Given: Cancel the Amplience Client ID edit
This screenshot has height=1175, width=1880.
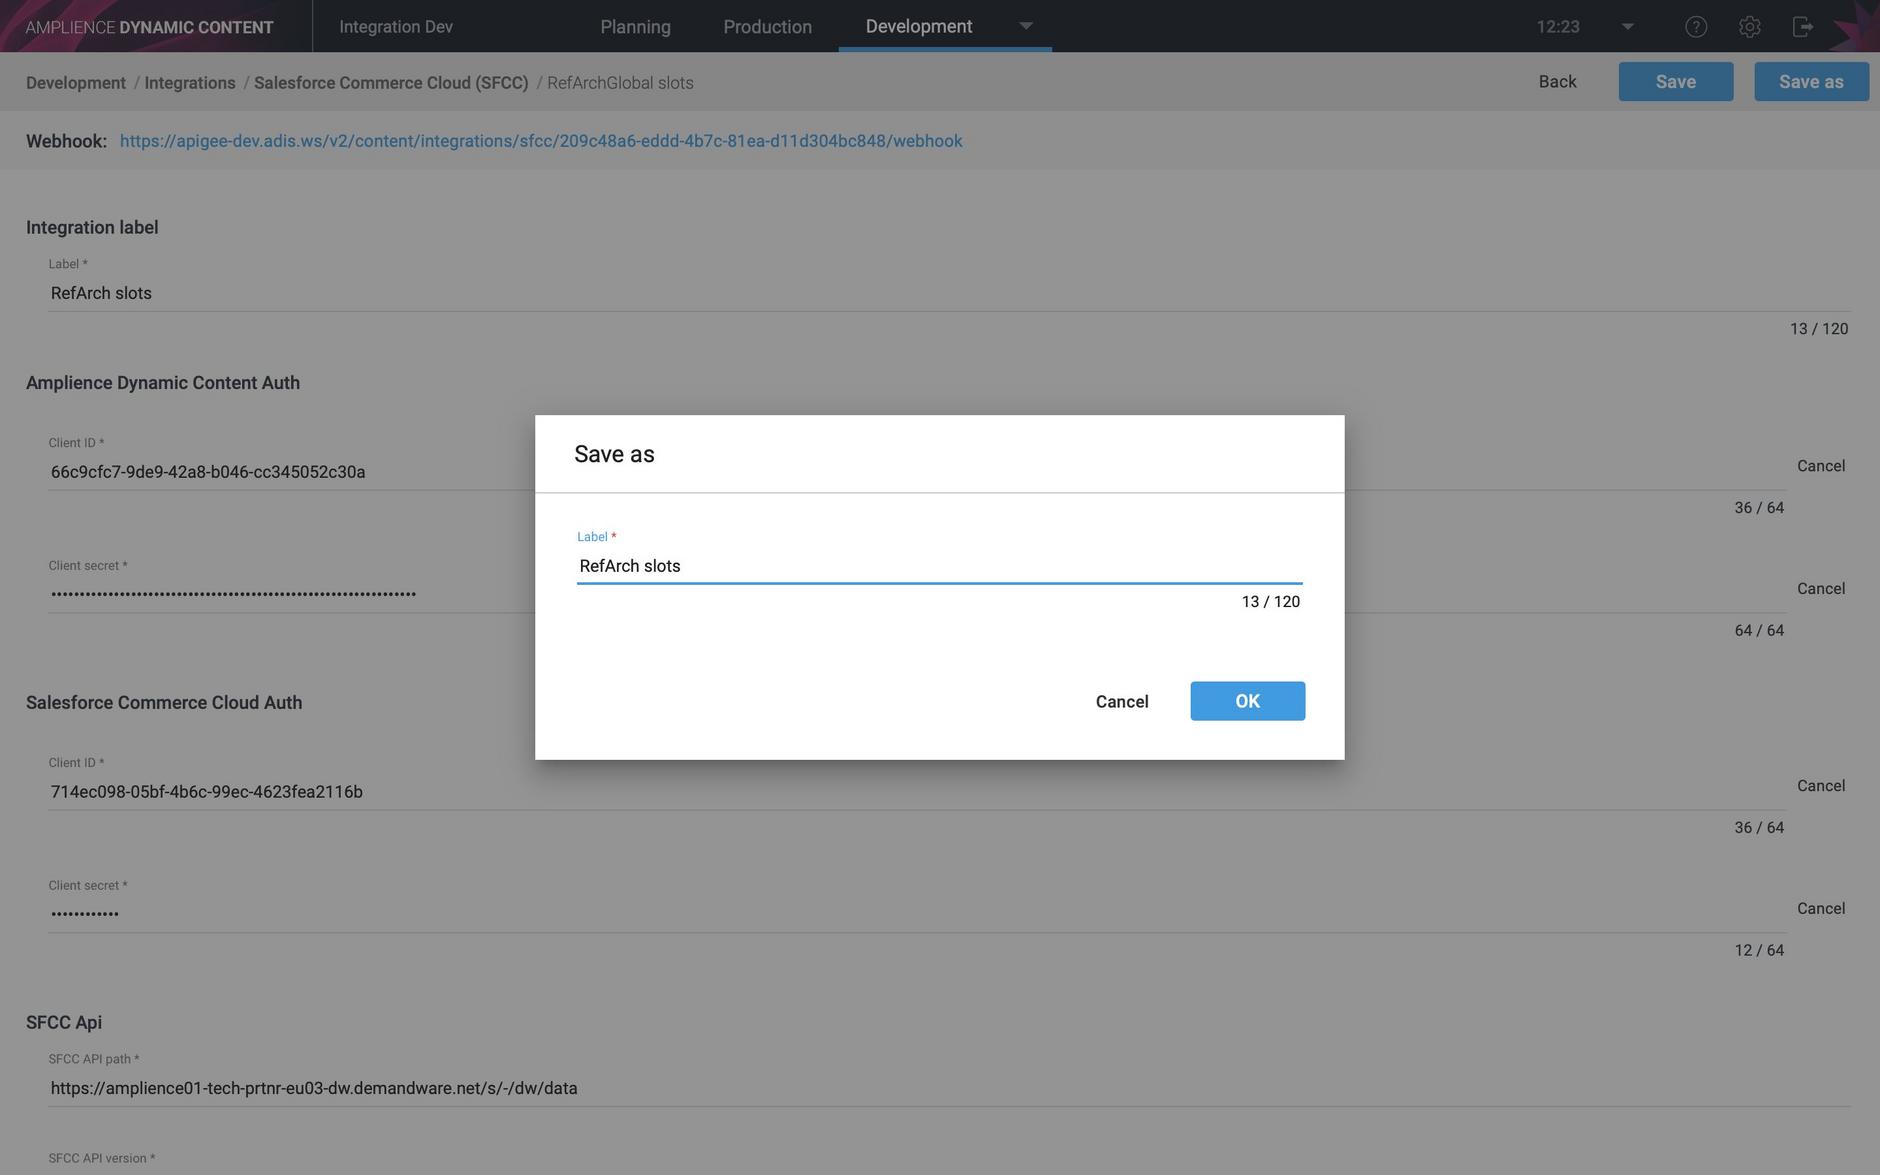Looking at the screenshot, I should [1821, 466].
